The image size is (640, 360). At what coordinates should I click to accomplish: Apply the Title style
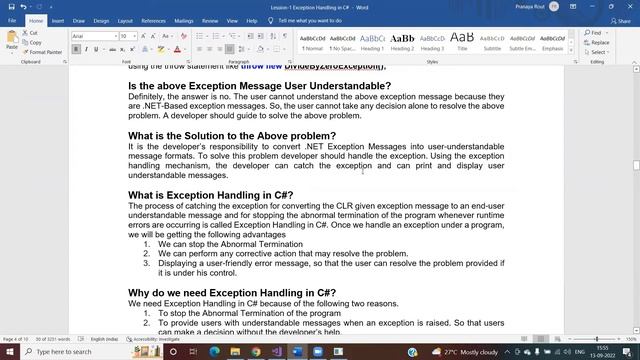click(x=462, y=42)
